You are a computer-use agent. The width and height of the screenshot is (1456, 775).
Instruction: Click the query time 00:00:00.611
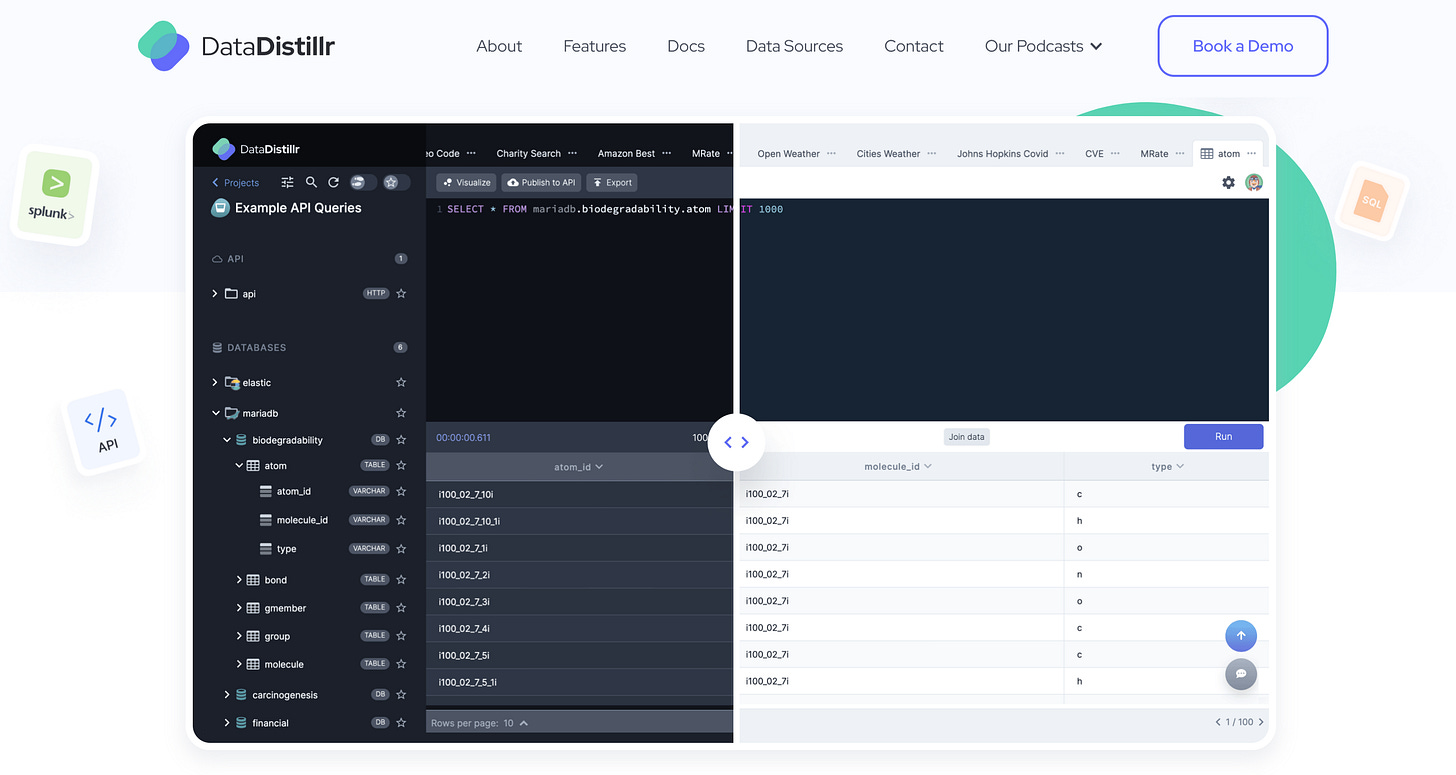click(463, 438)
